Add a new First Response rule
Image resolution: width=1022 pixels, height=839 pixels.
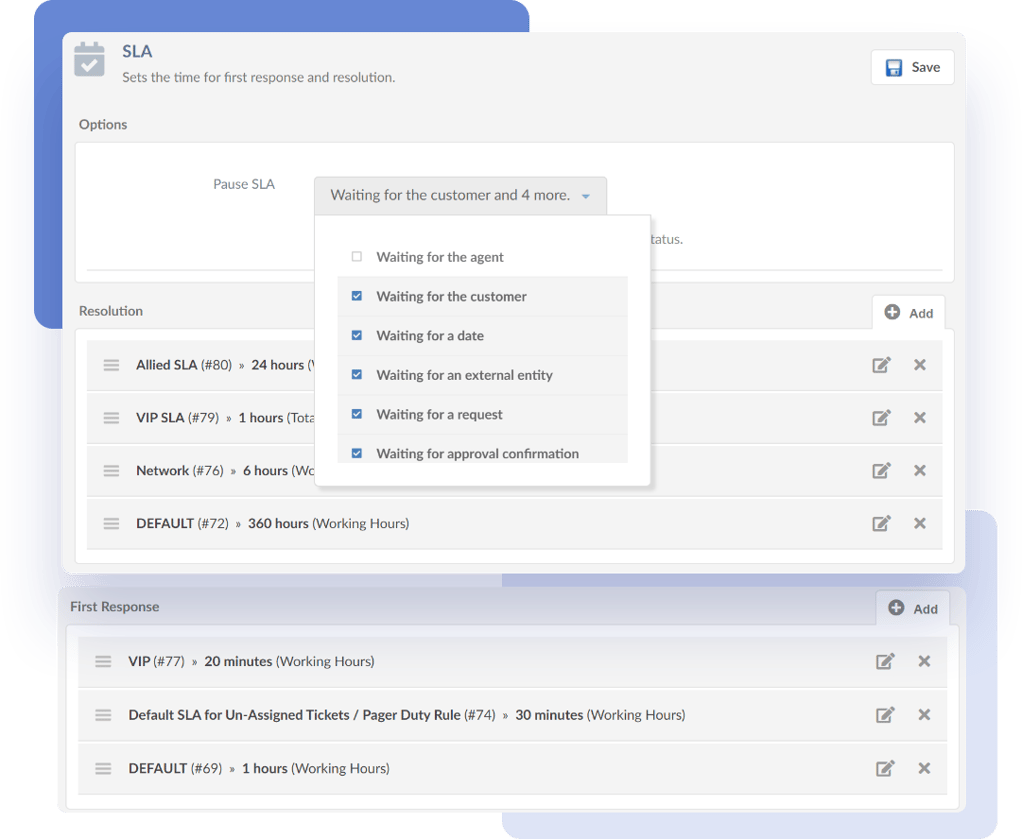pos(912,608)
